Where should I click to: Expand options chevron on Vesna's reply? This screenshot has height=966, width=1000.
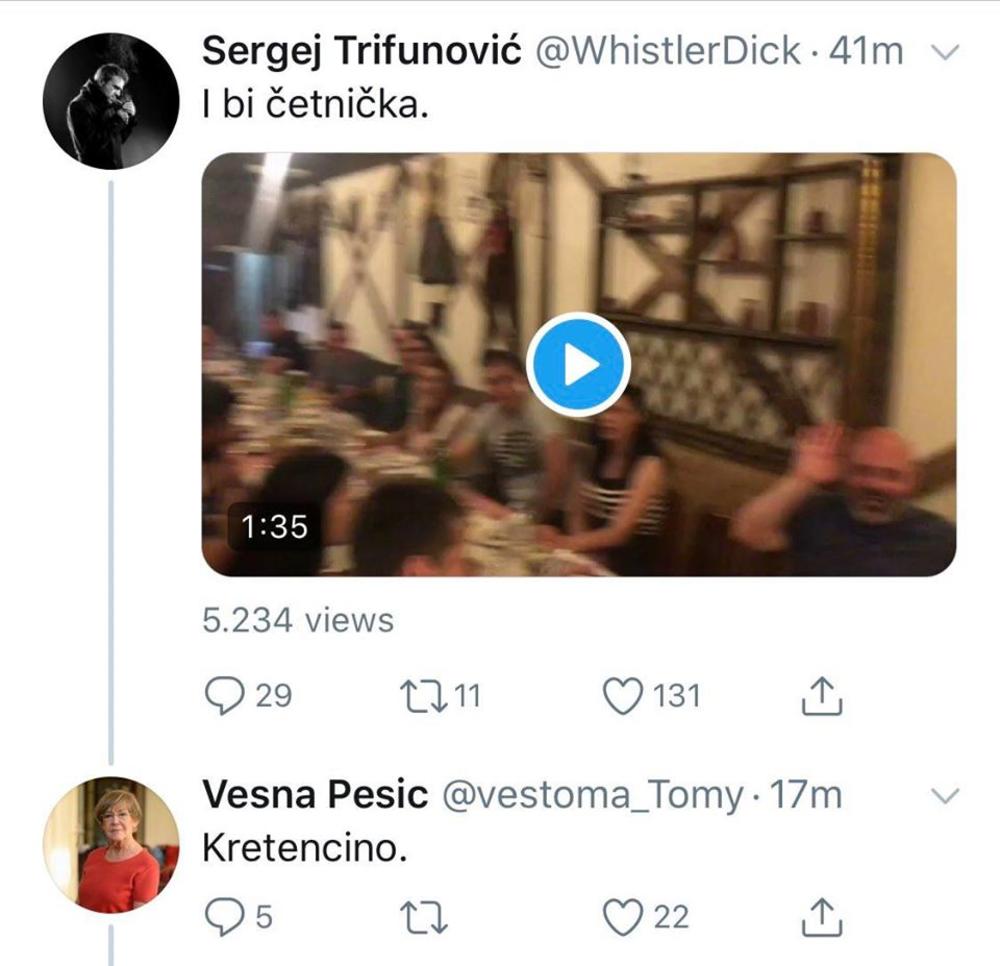(x=943, y=796)
